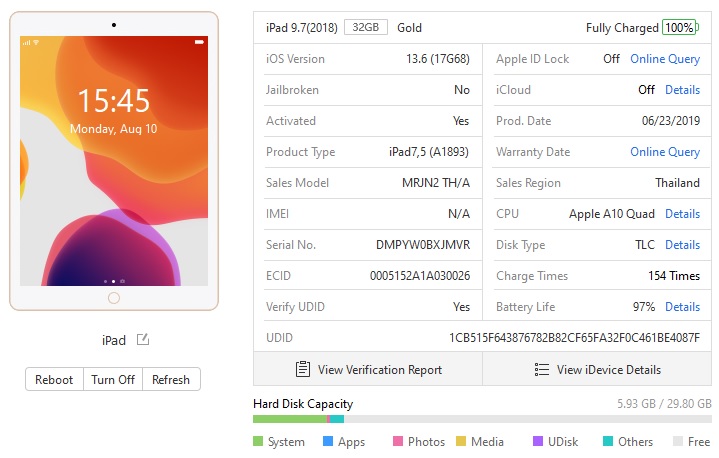Open Battery Life Details link
The height and width of the screenshot is (458, 719).
click(x=682, y=307)
